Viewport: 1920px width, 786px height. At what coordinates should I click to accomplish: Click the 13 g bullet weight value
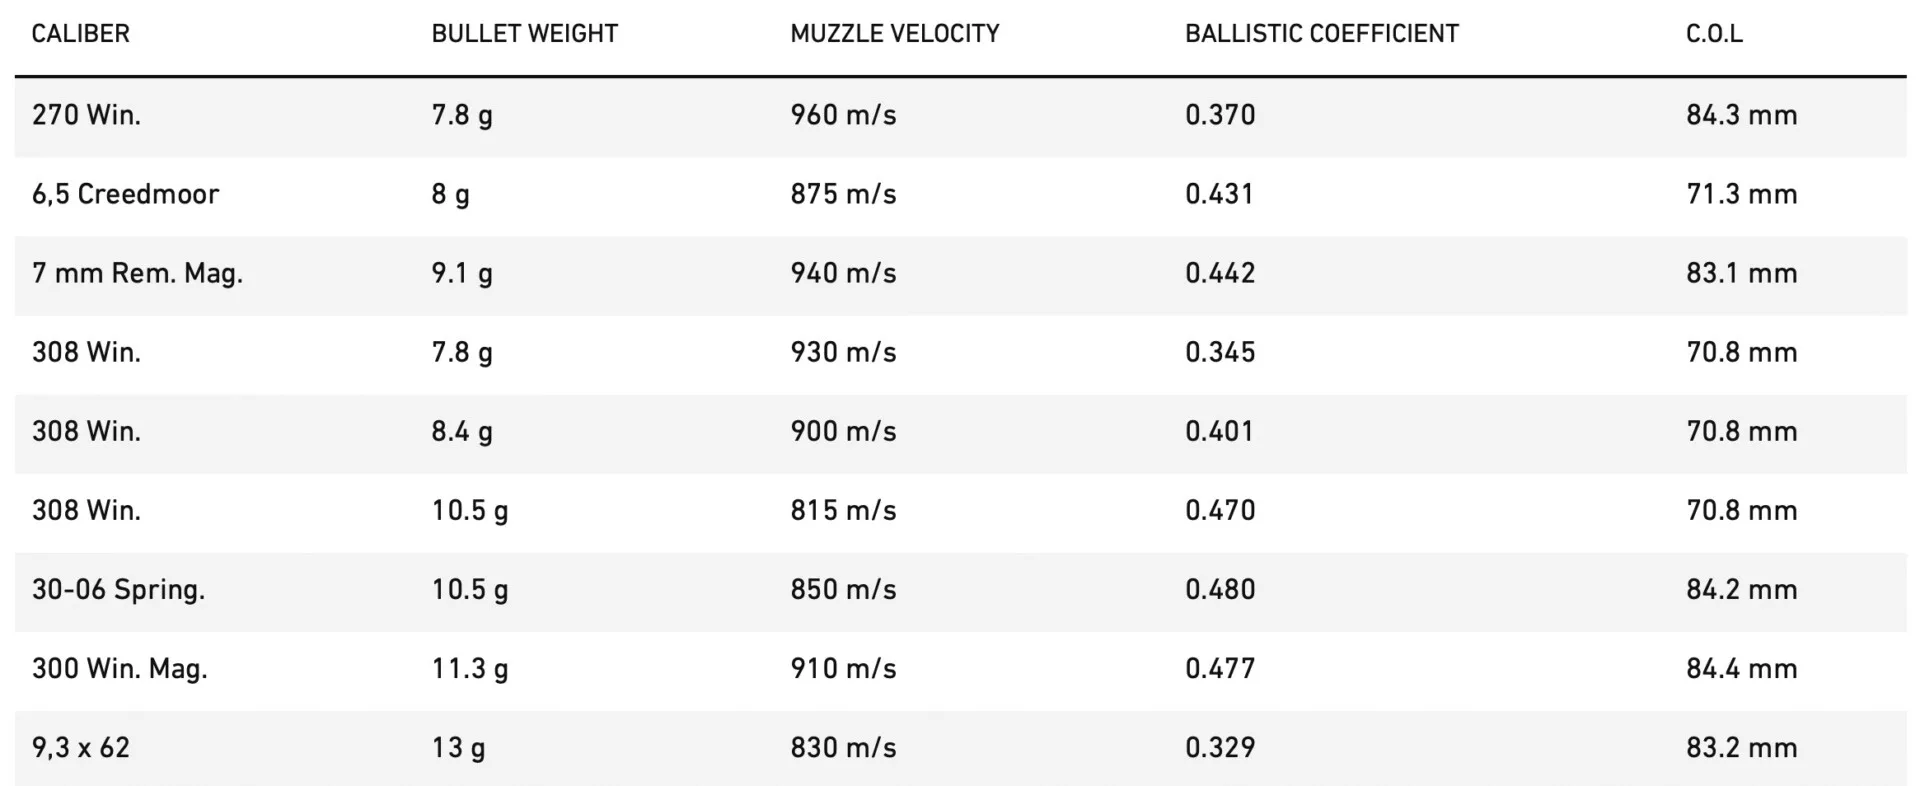tap(458, 747)
